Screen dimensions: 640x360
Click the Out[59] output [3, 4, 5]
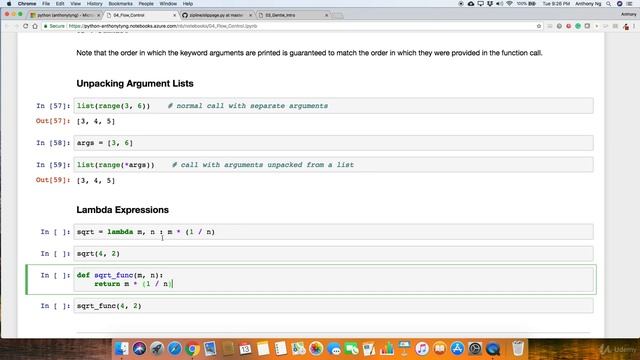tap(96, 180)
